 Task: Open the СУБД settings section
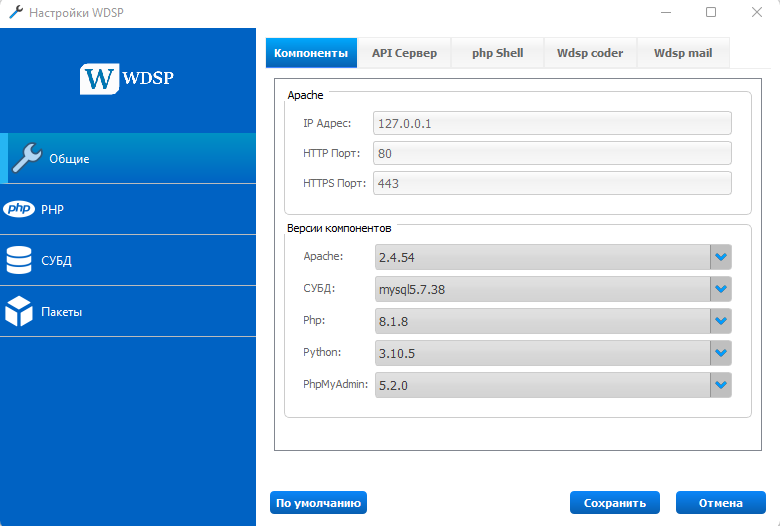tap(128, 260)
